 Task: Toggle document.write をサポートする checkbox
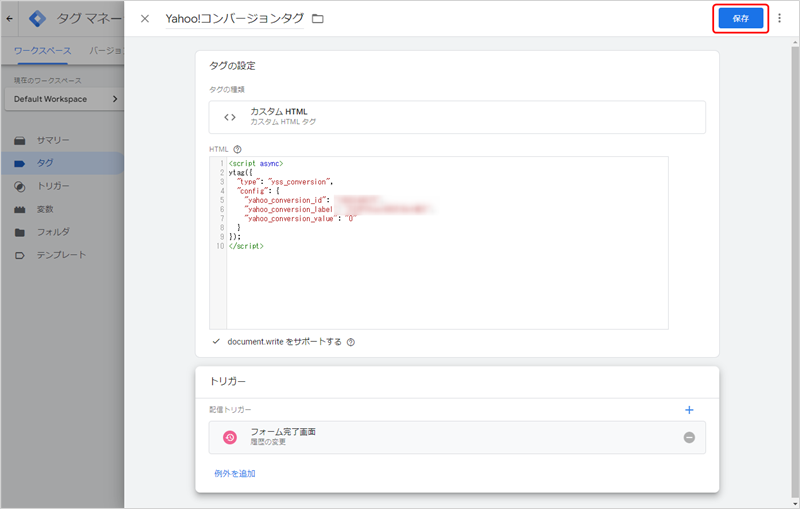pyautogui.click(x=216, y=342)
